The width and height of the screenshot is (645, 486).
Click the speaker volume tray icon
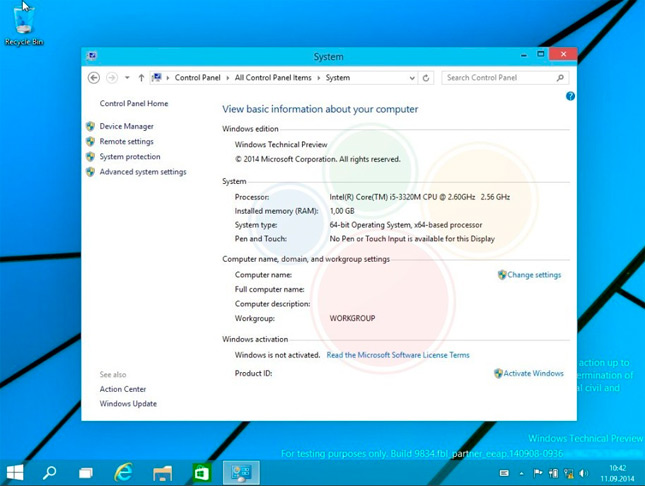[583, 473]
